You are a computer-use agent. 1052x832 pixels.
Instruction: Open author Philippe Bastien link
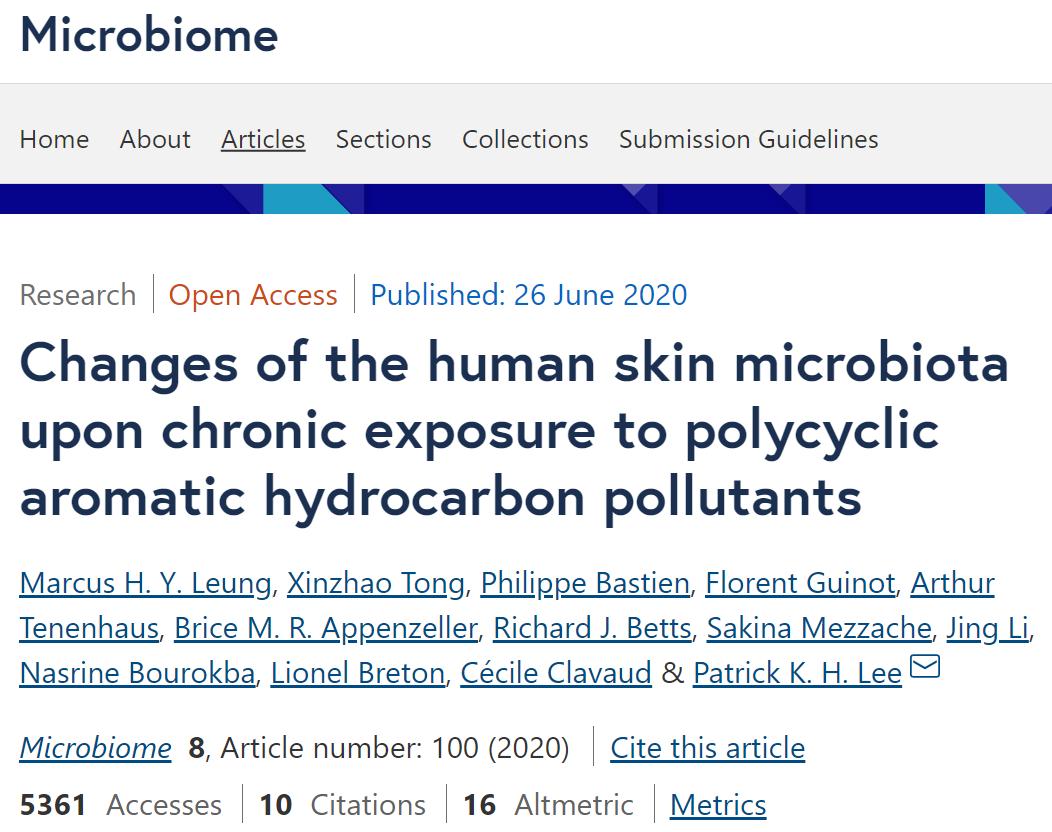pyautogui.click(x=585, y=583)
